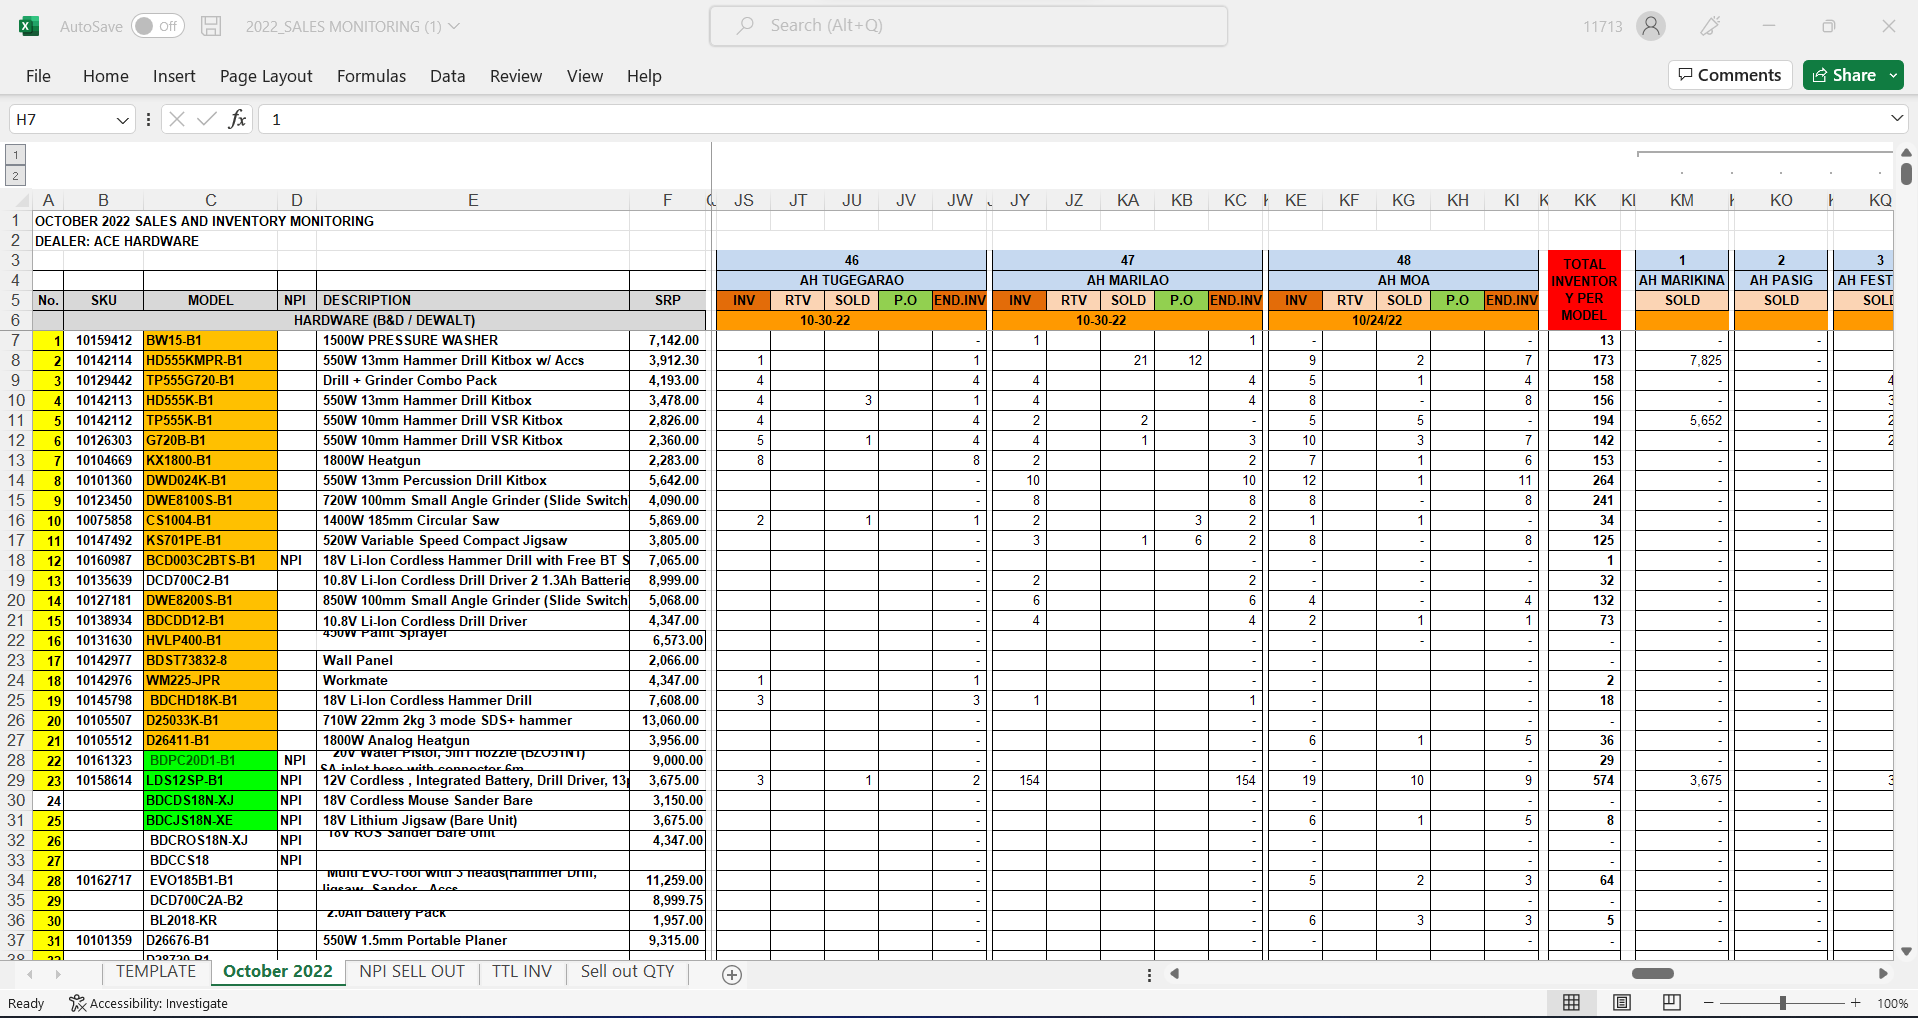The width and height of the screenshot is (1918, 1018).
Task: Click the horizontal scrollbar left arrow
Action: [x=1175, y=973]
